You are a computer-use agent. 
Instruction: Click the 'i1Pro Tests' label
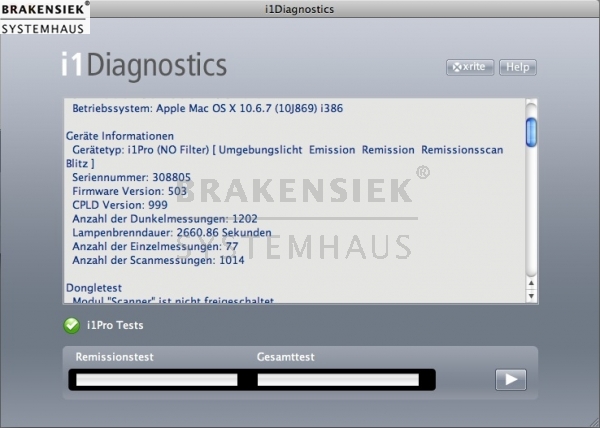pyautogui.click(x=115, y=325)
